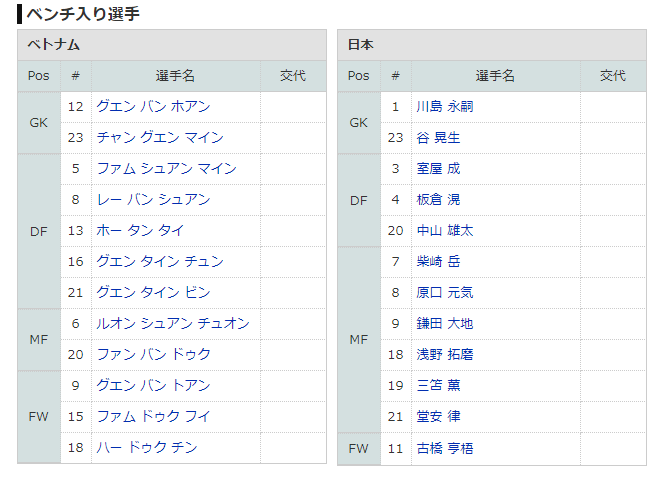This screenshot has width=654, height=477.
Task: Click 三笘 薫 link
Action: [x=438, y=385]
